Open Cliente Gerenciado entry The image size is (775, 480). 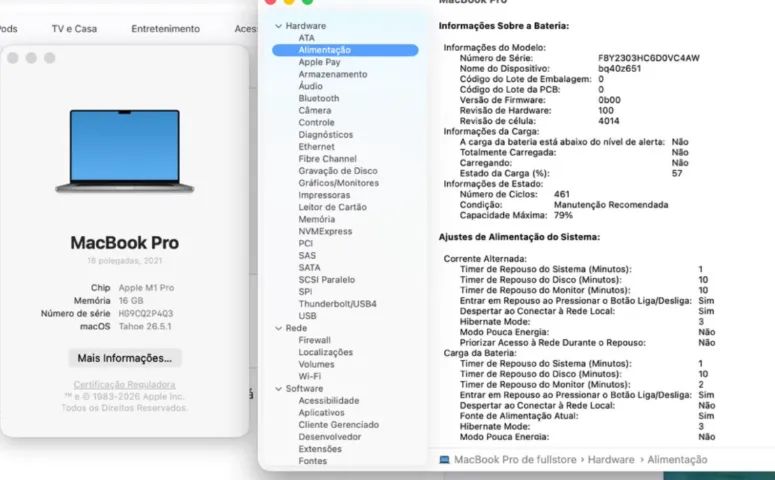(339, 425)
